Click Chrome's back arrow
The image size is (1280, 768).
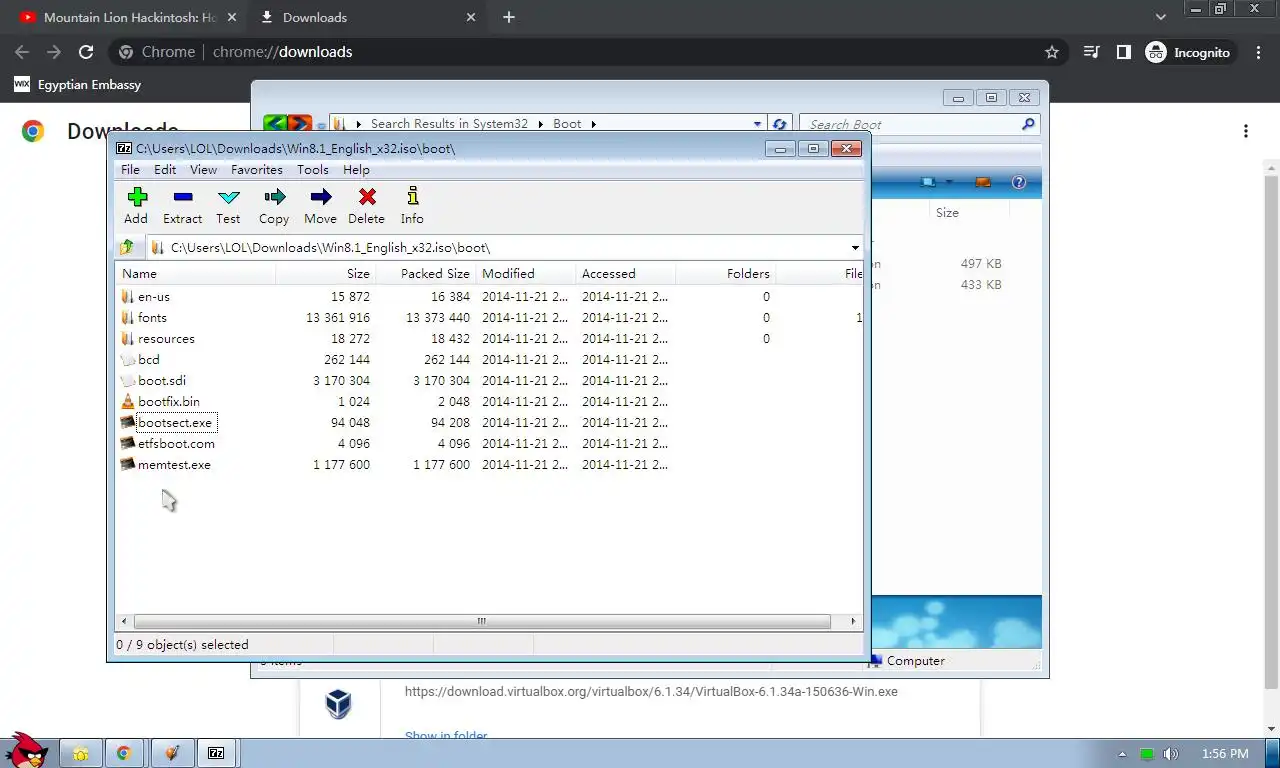point(22,52)
